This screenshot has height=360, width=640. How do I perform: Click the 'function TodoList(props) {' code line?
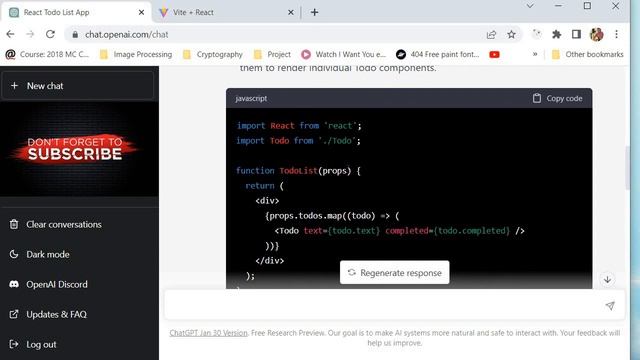coord(298,171)
